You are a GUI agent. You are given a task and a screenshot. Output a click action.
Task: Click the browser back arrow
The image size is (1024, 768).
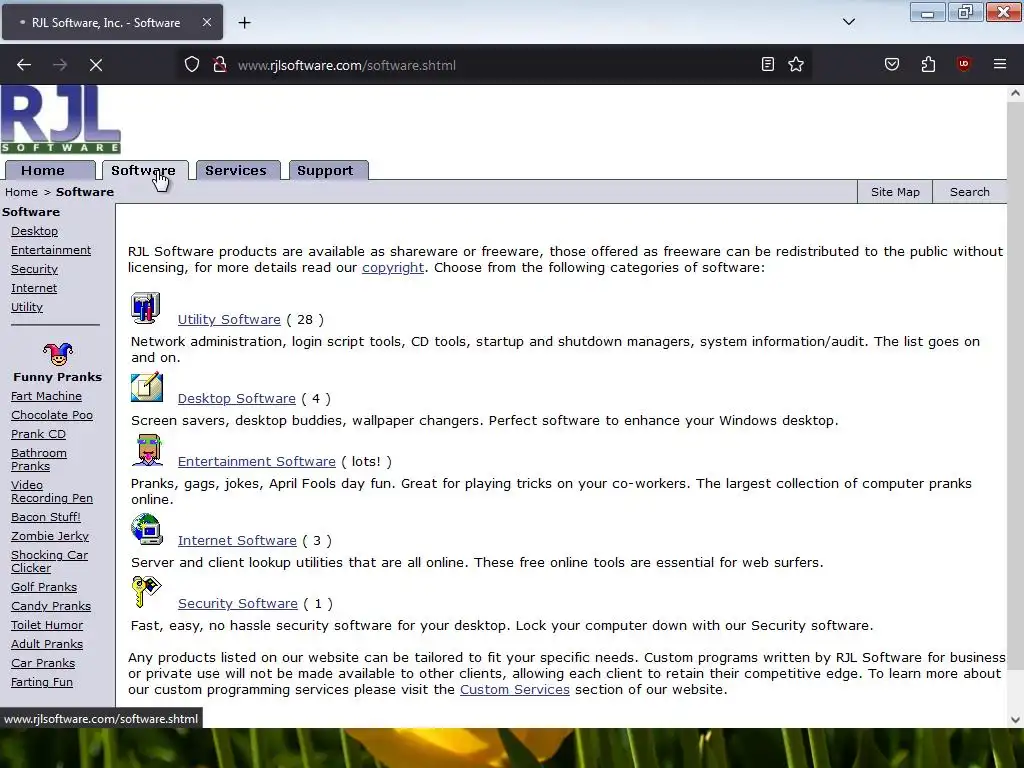(24, 65)
